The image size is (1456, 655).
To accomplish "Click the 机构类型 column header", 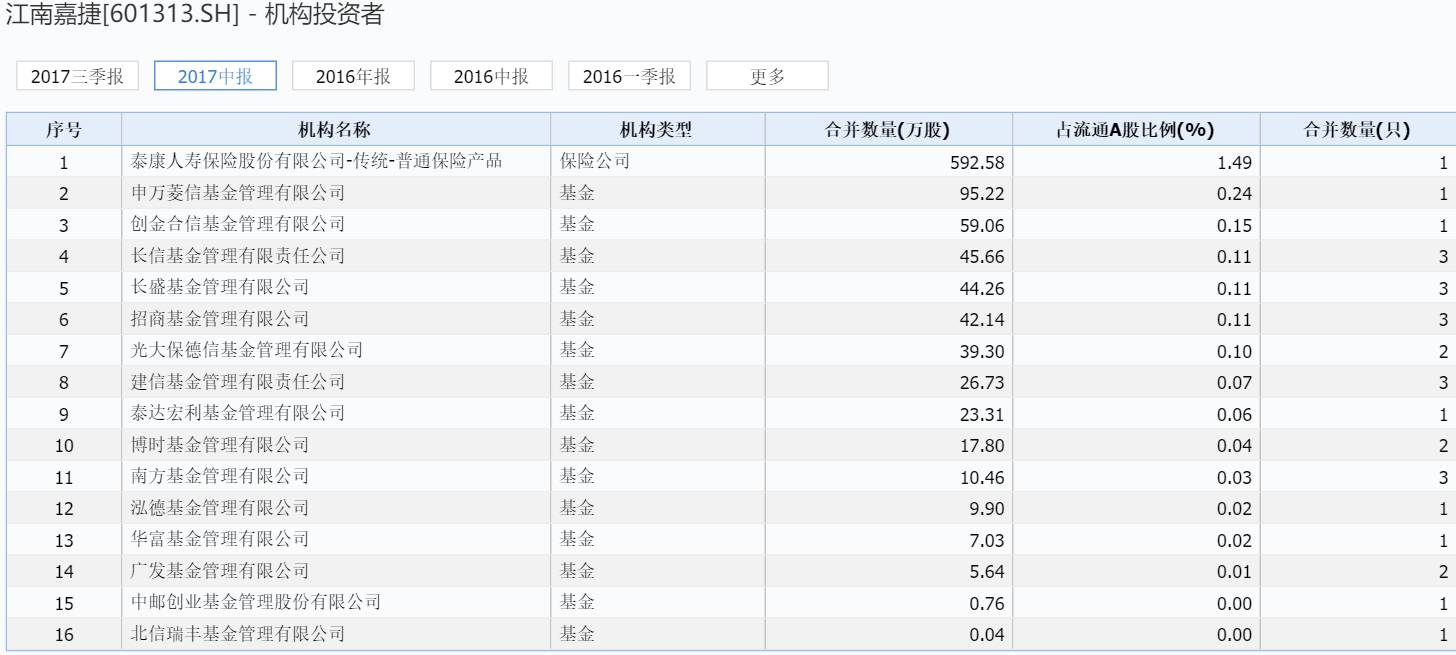I will click(657, 129).
